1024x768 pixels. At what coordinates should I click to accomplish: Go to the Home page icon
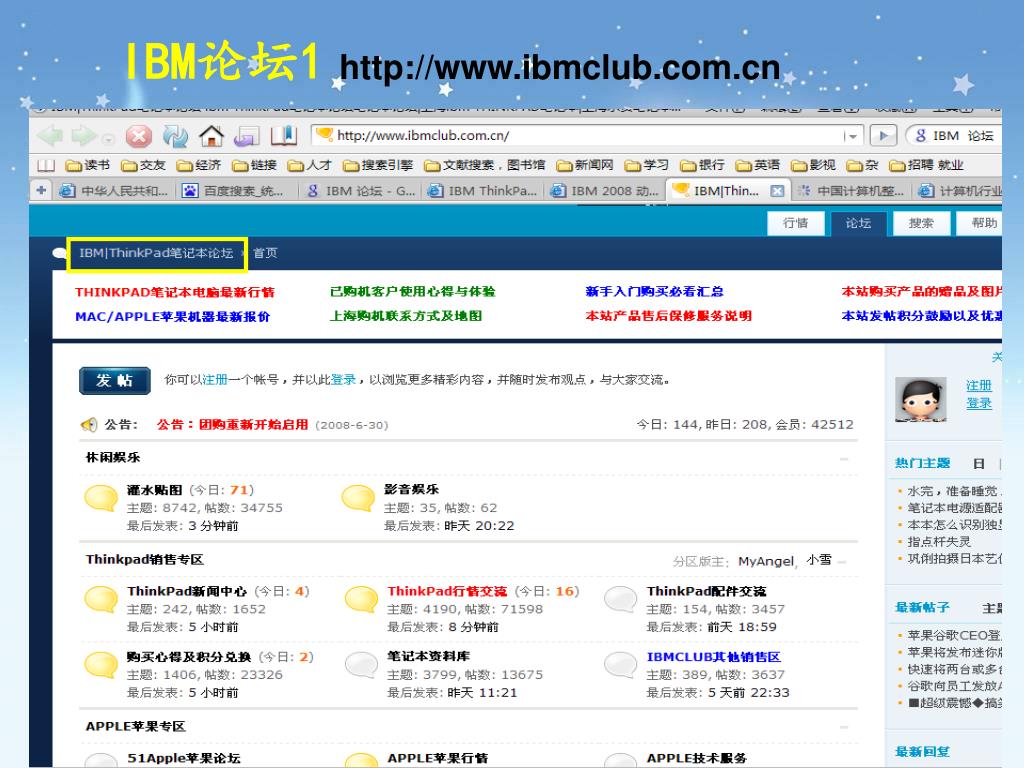(211, 136)
